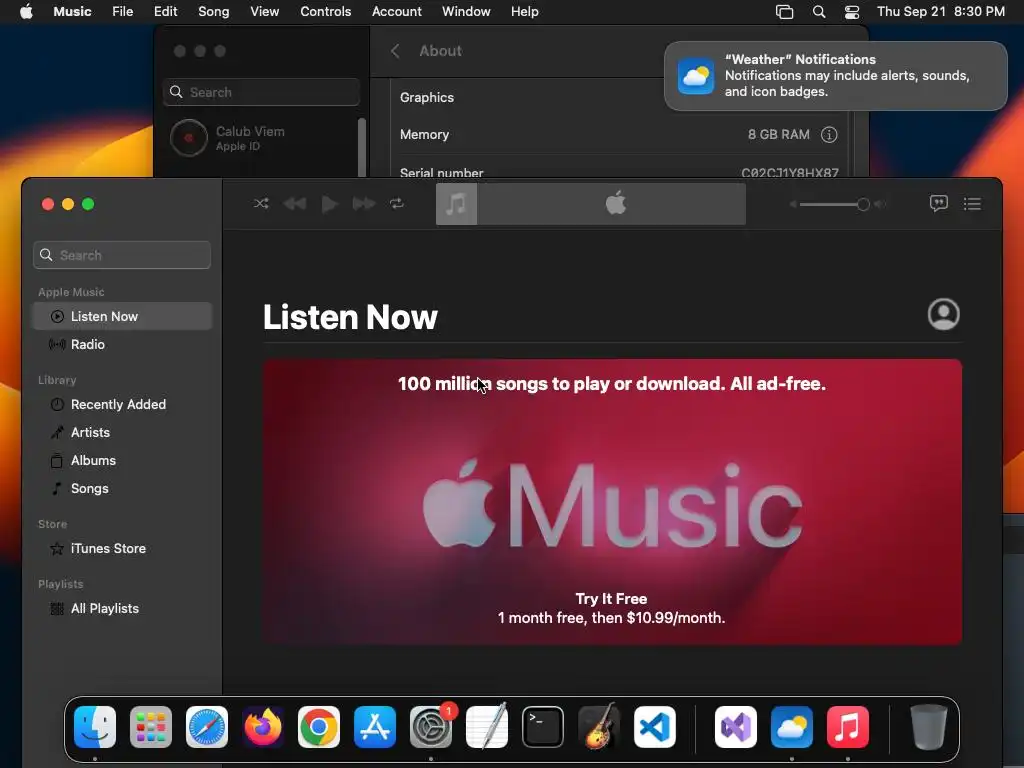Open TextEdit from the Dock
Screen dimensions: 1024x768
(487, 727)
